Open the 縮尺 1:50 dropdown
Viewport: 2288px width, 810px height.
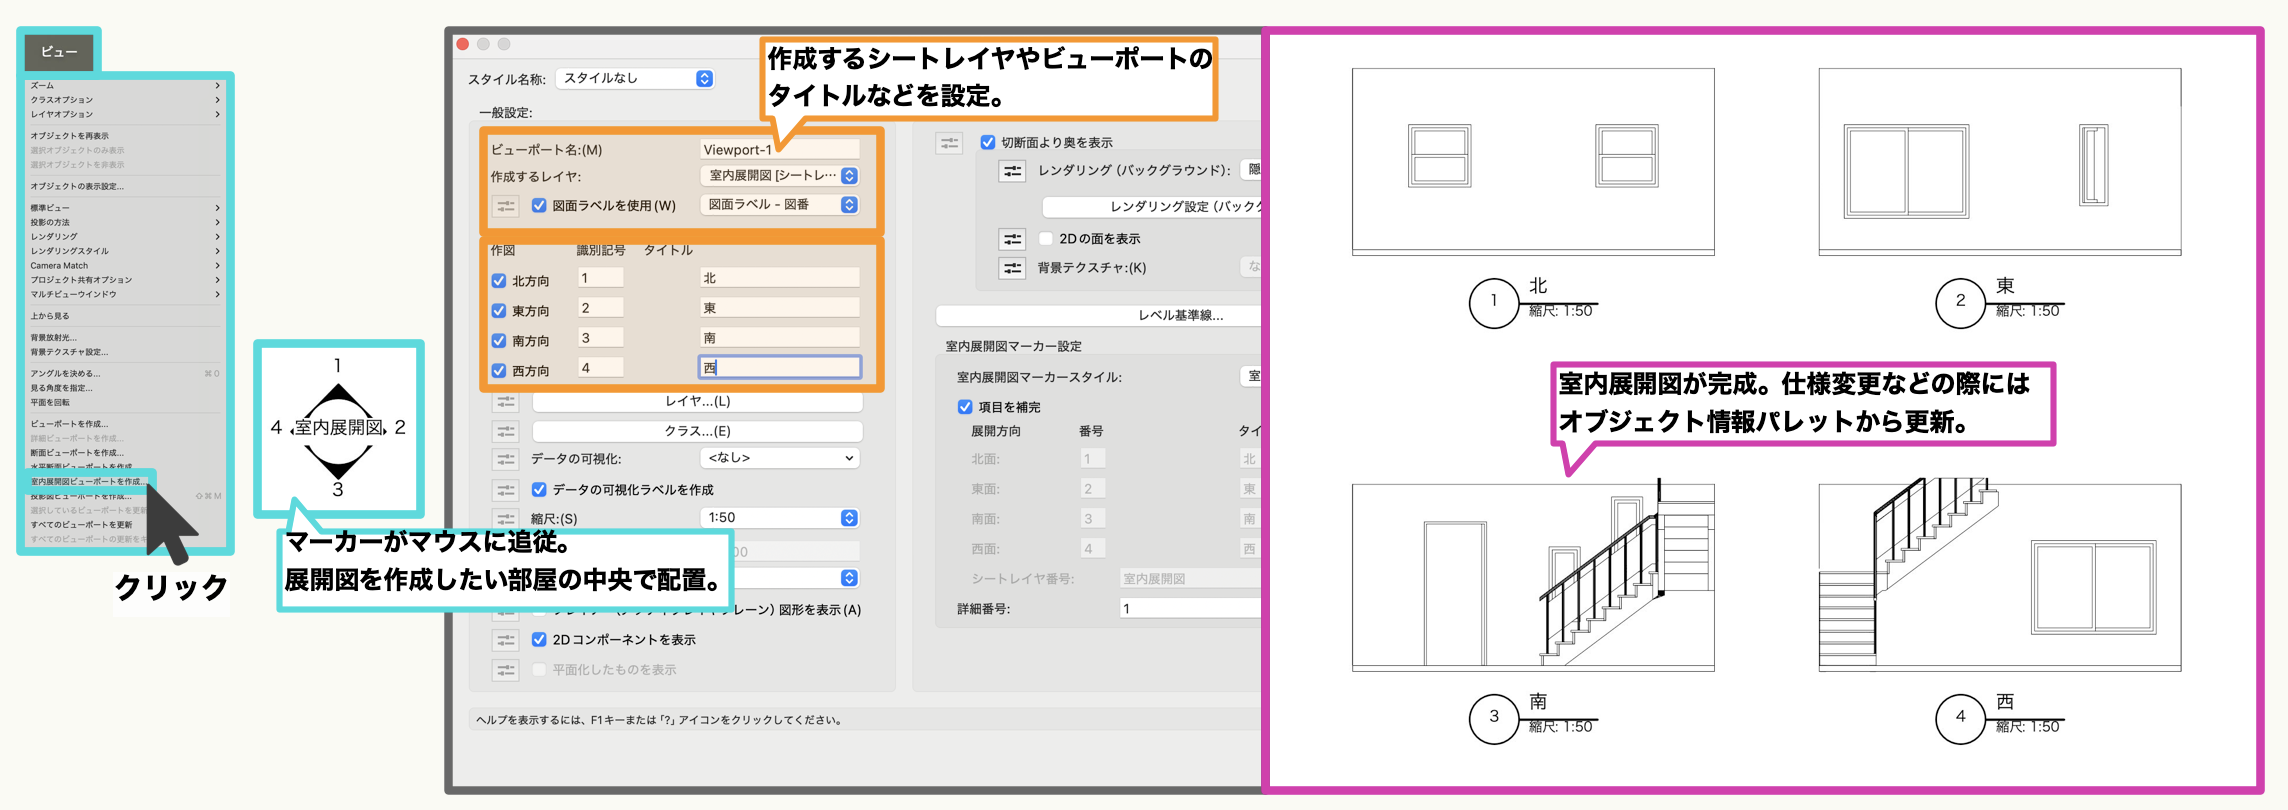(x=849, y=518)
